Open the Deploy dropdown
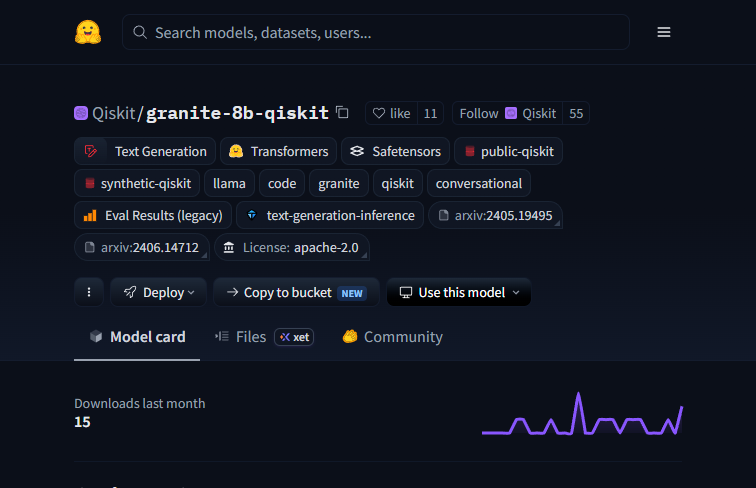The height and width of the screenshot is (488, 756). tap(159, 292)
